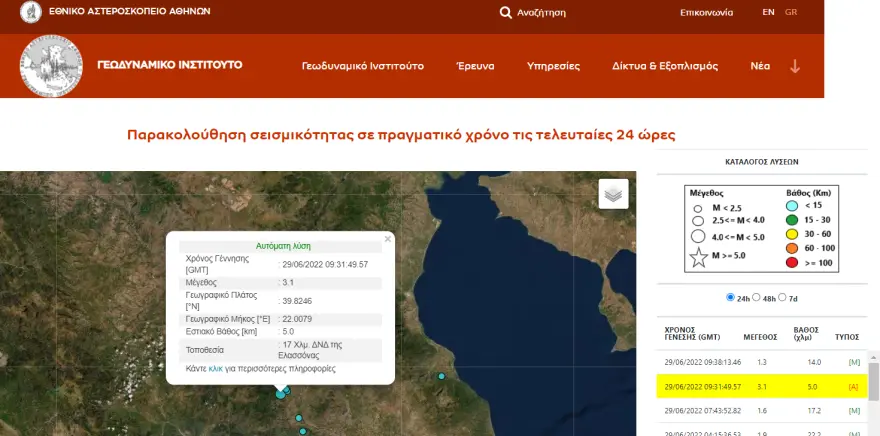Image resolution: width=880 pixels, height=436 pixels.
Task: Click the National Observatory logo at top left
Action: tap(31, 14)
